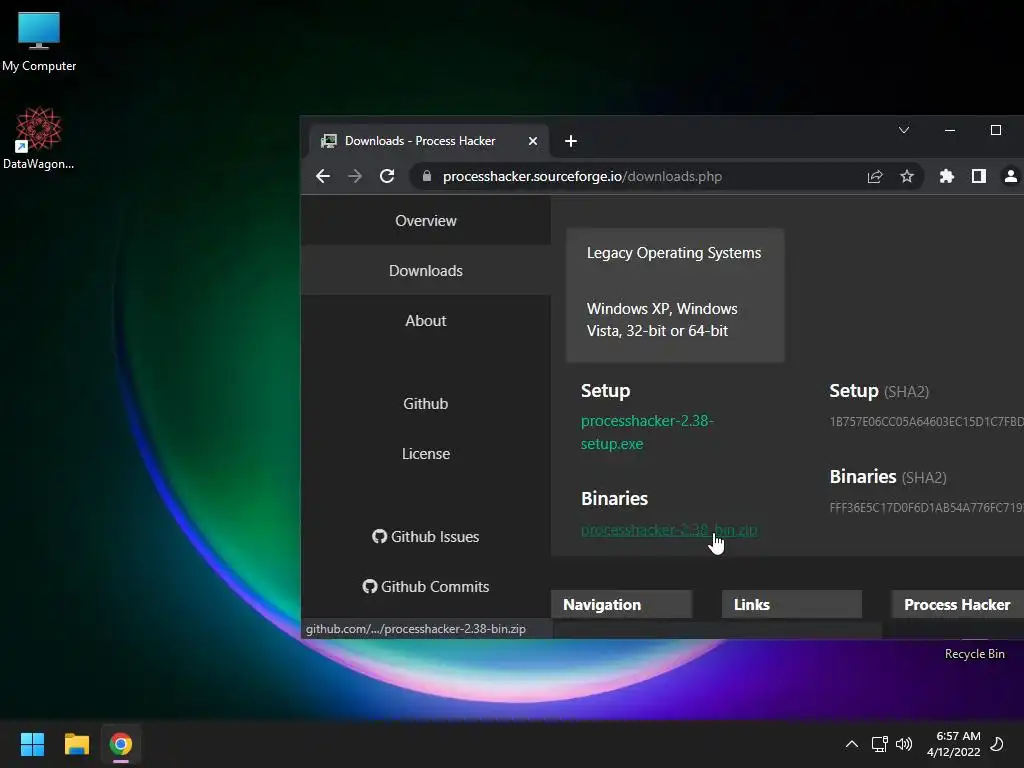Open the clock and date flyout
Viewport: 1024px width, 768px height.
point(953,744)
